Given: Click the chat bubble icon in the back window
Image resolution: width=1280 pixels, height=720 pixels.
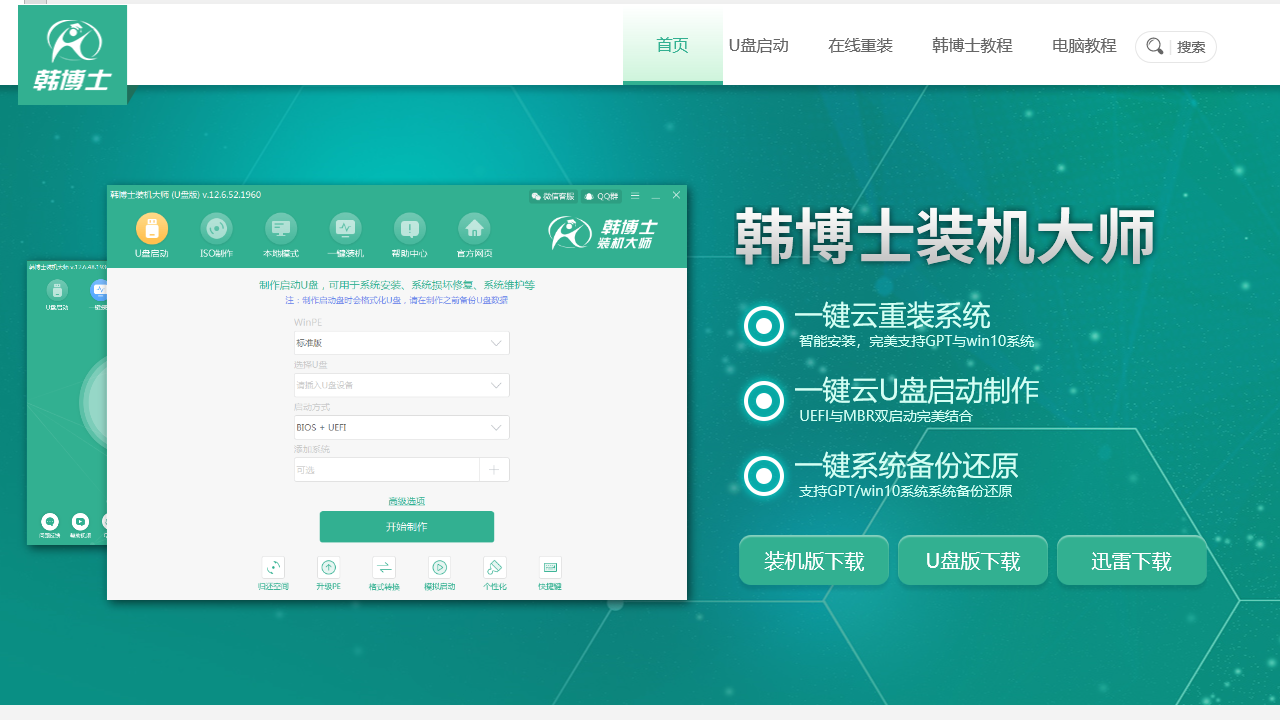Looking at the screenshot, I should click(49, 521).
